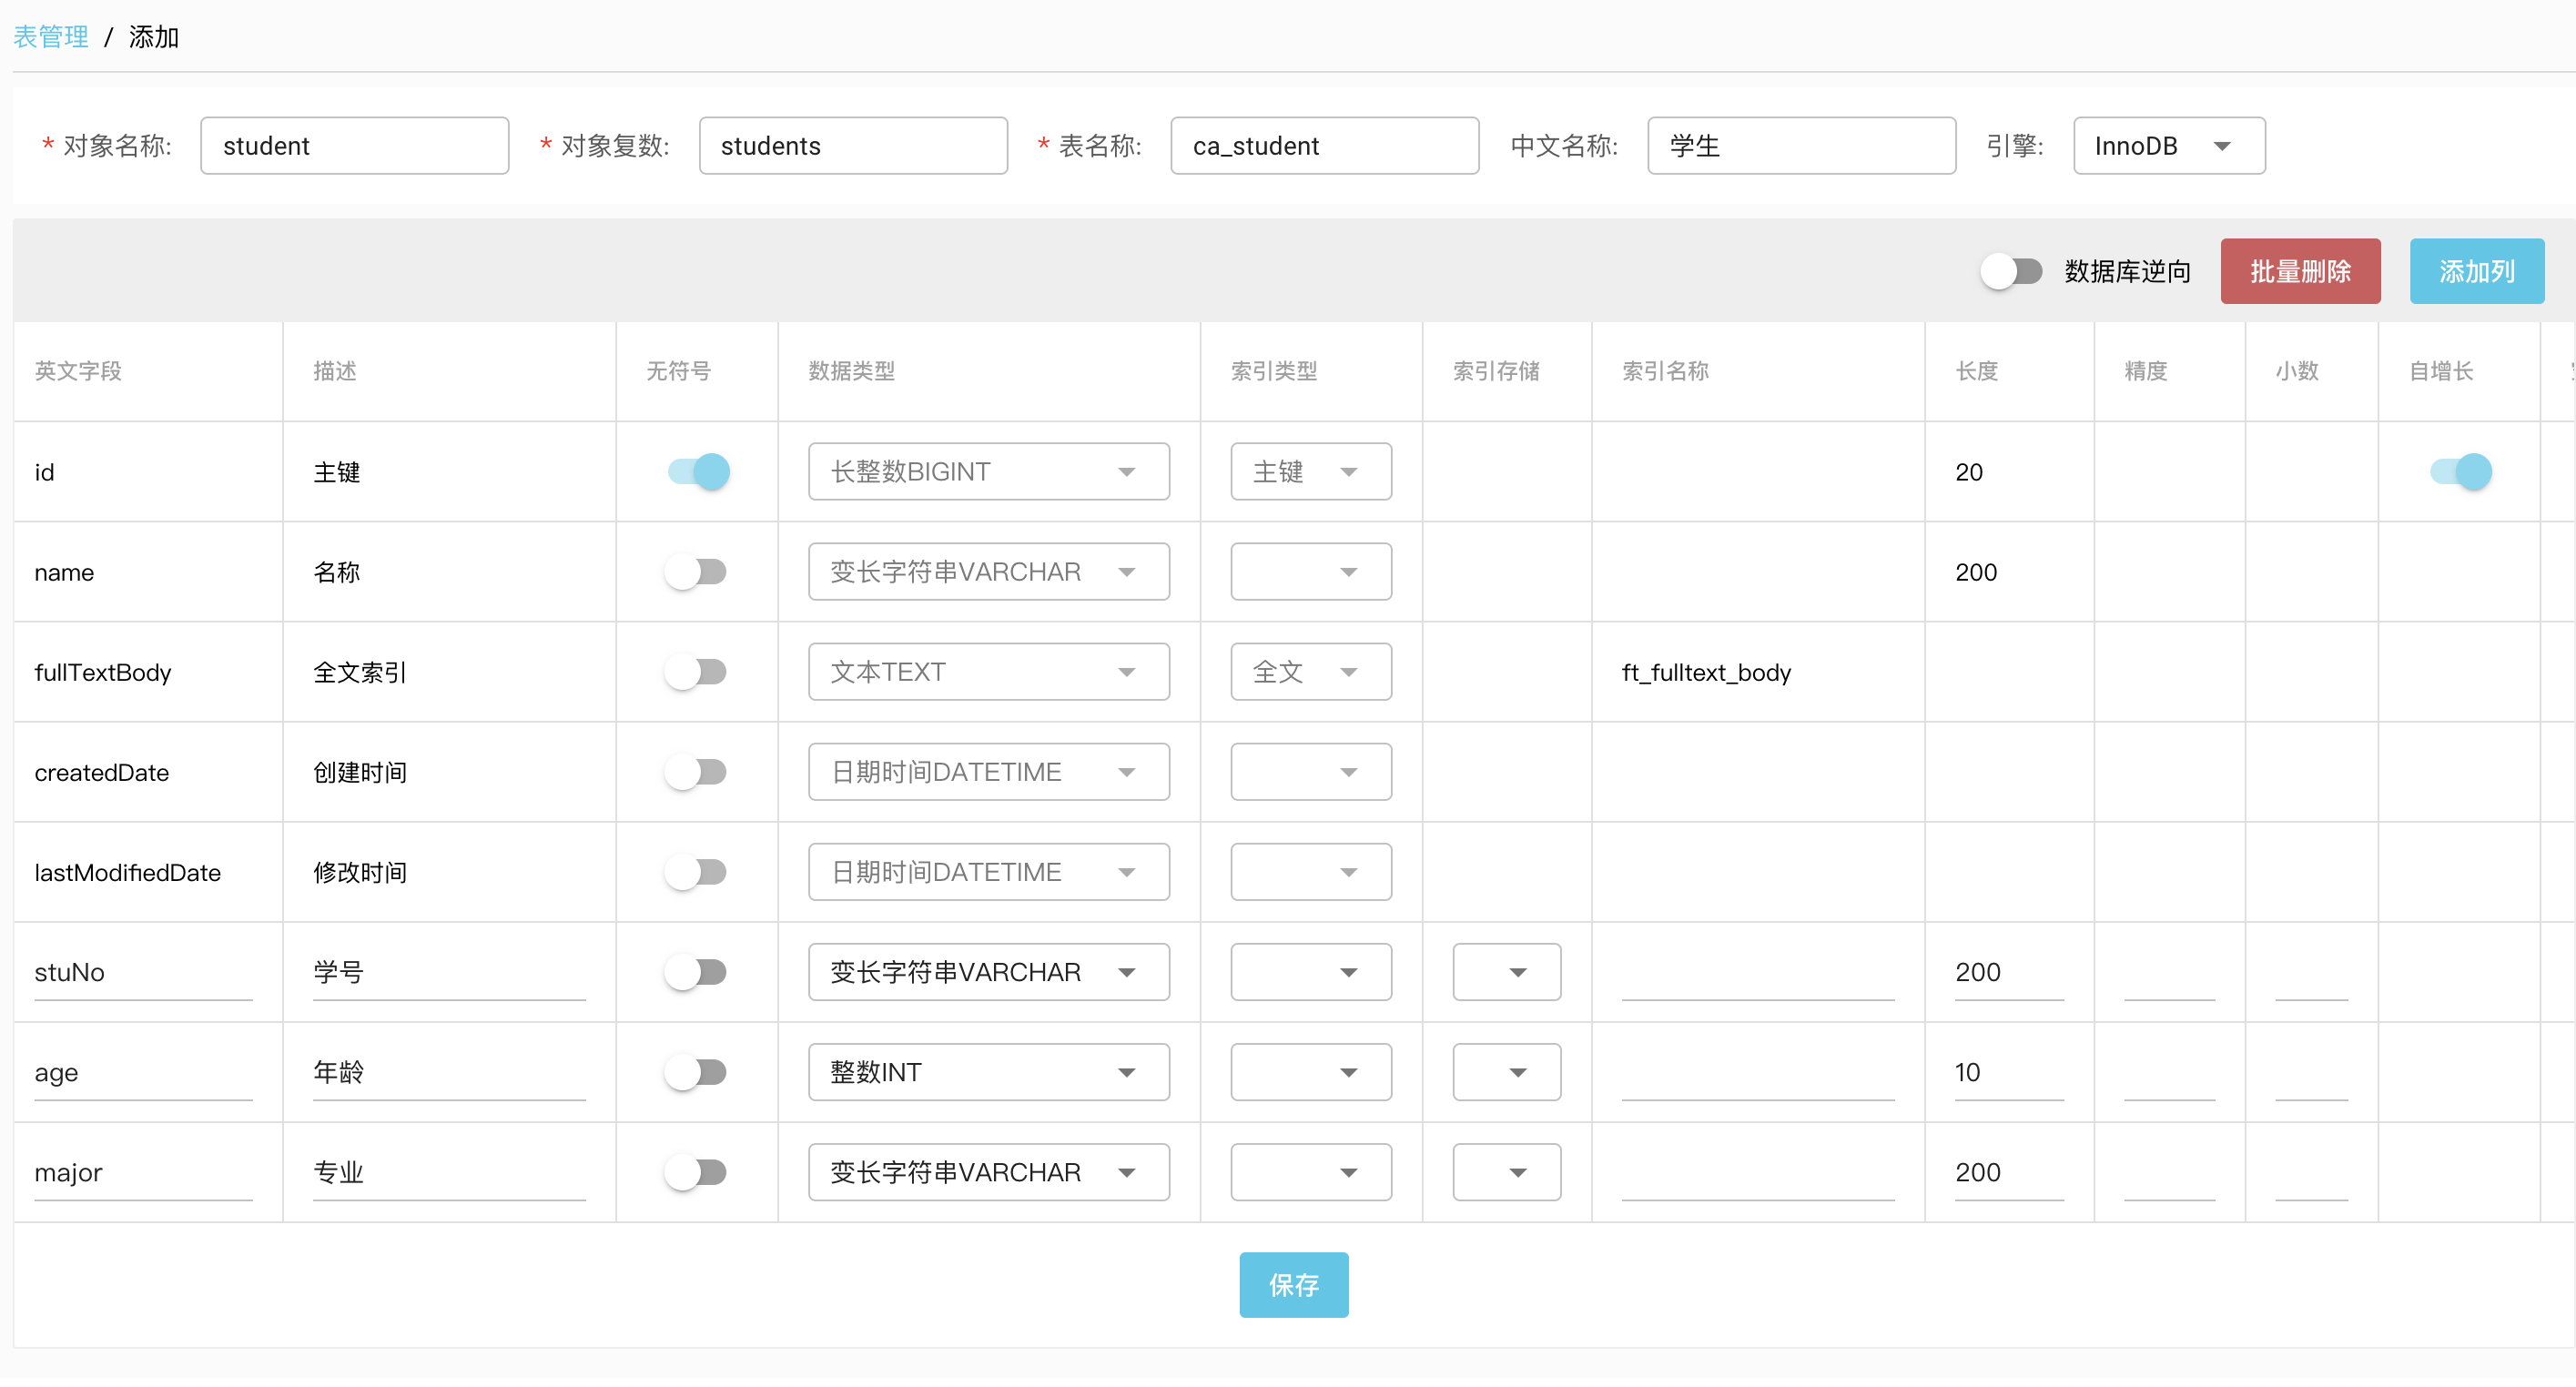Open the 全文 index type dropdown for fullTextBody
2576x1387 pixels.
click(x=1310, y=671)
